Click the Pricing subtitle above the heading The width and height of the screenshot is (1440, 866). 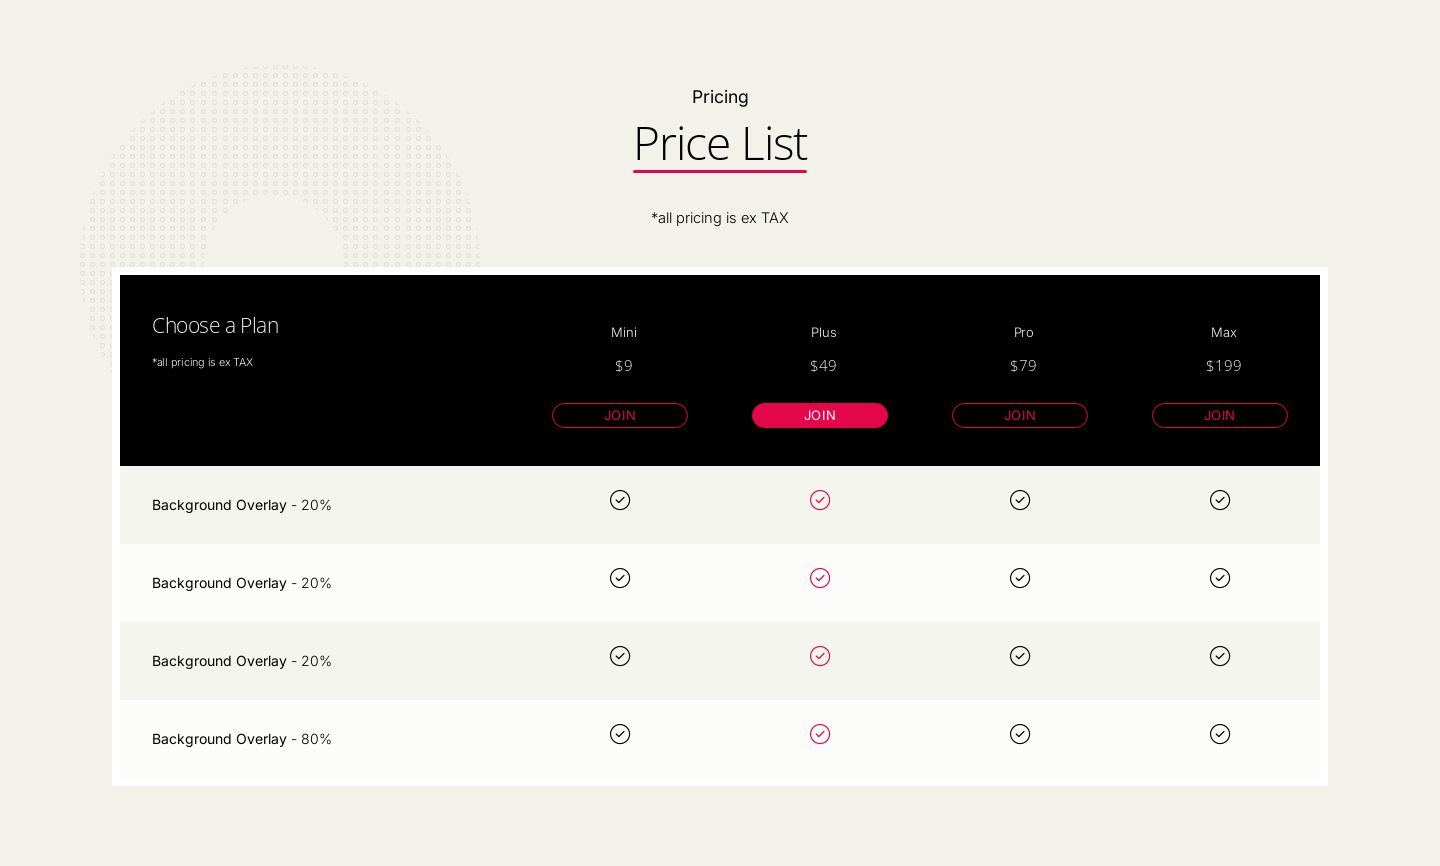tap(720, 97)
